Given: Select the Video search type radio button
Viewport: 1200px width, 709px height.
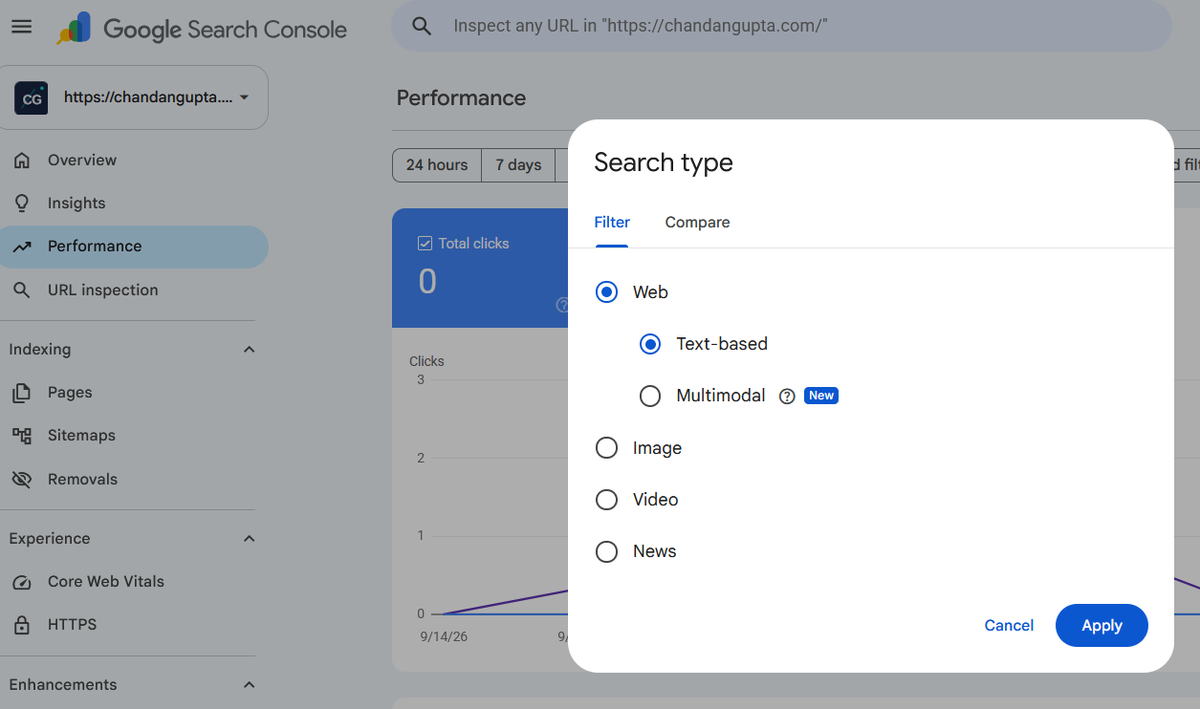Looking at the screenshot, I should click(x=606, y=499).
